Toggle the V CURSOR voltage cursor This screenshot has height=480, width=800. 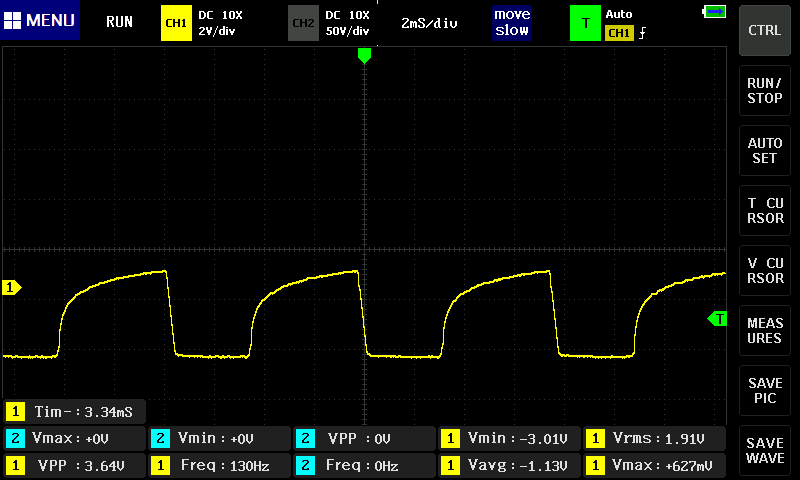764,271
